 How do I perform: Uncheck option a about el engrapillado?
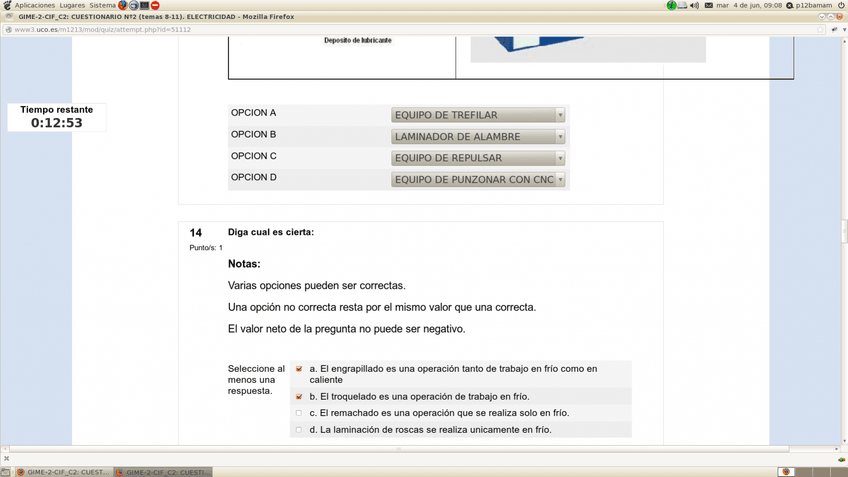pos(299,369)
